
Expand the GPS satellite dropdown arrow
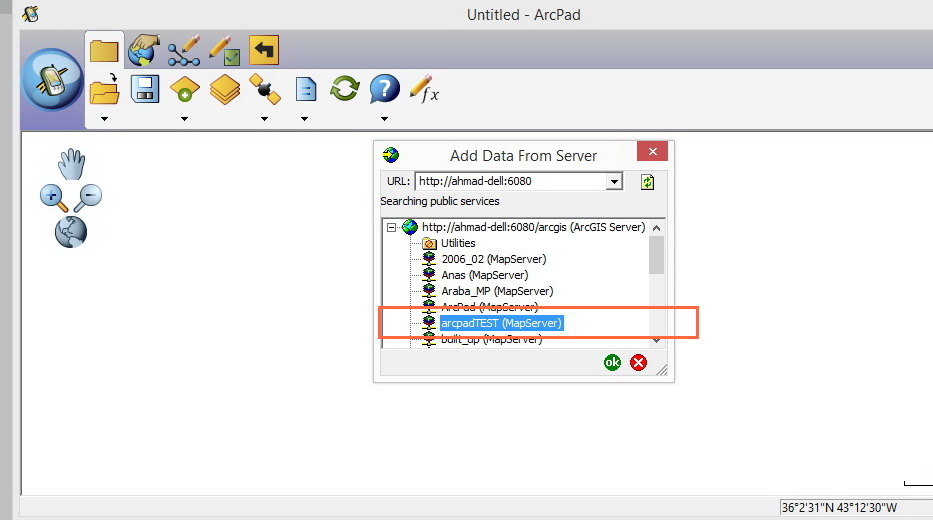click(x=264, y=119)
